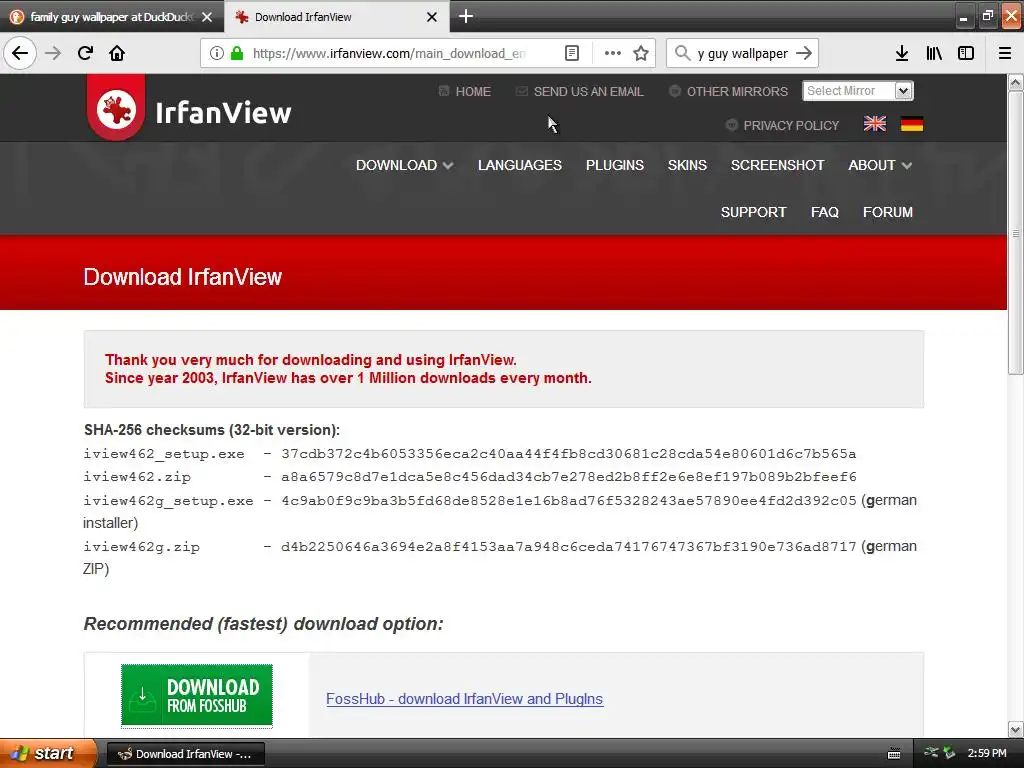Close the family guy wallpaper tab
This screenshot has width=1024, height=768.
pyautogui.click(x=207, y=17)
